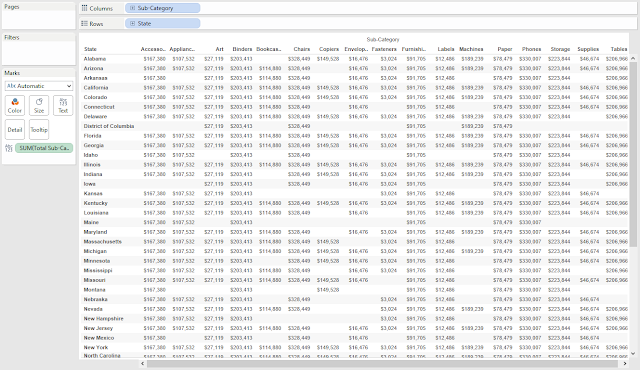Click the horizontal scrollbar right arrow
Viewport: 640px width, 370px height.
point(625,363)
